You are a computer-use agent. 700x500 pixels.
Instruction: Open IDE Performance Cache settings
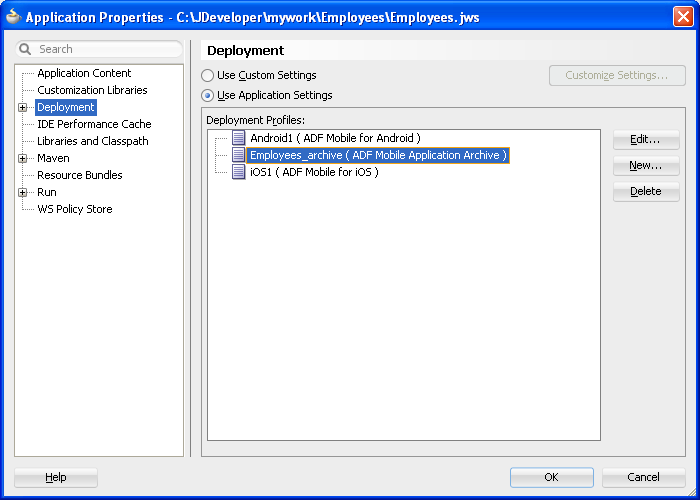click(x=94, y=124)
